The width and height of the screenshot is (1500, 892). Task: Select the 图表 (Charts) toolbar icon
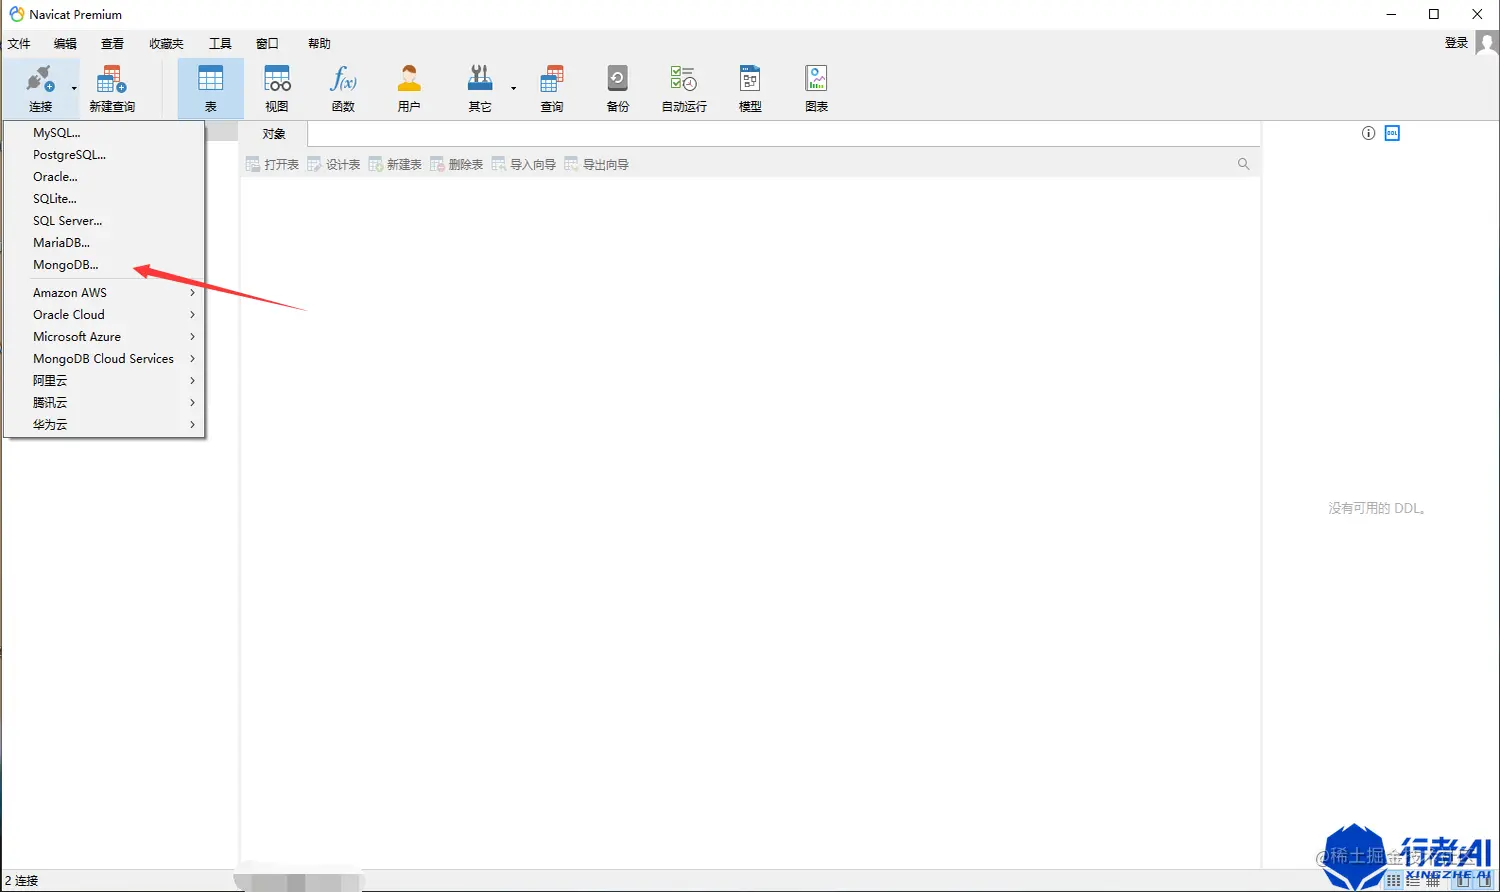(x=817, y=79)
